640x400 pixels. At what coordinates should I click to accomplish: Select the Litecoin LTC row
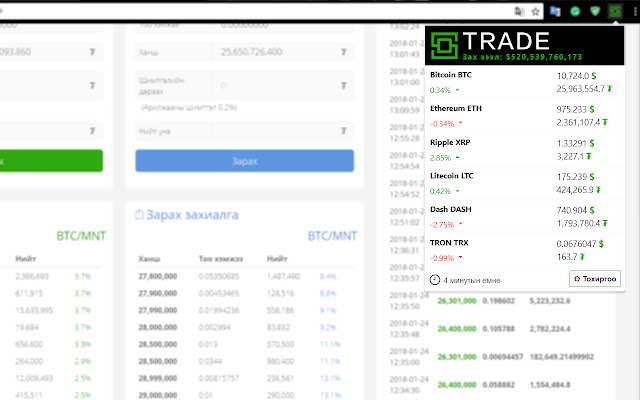524,183
